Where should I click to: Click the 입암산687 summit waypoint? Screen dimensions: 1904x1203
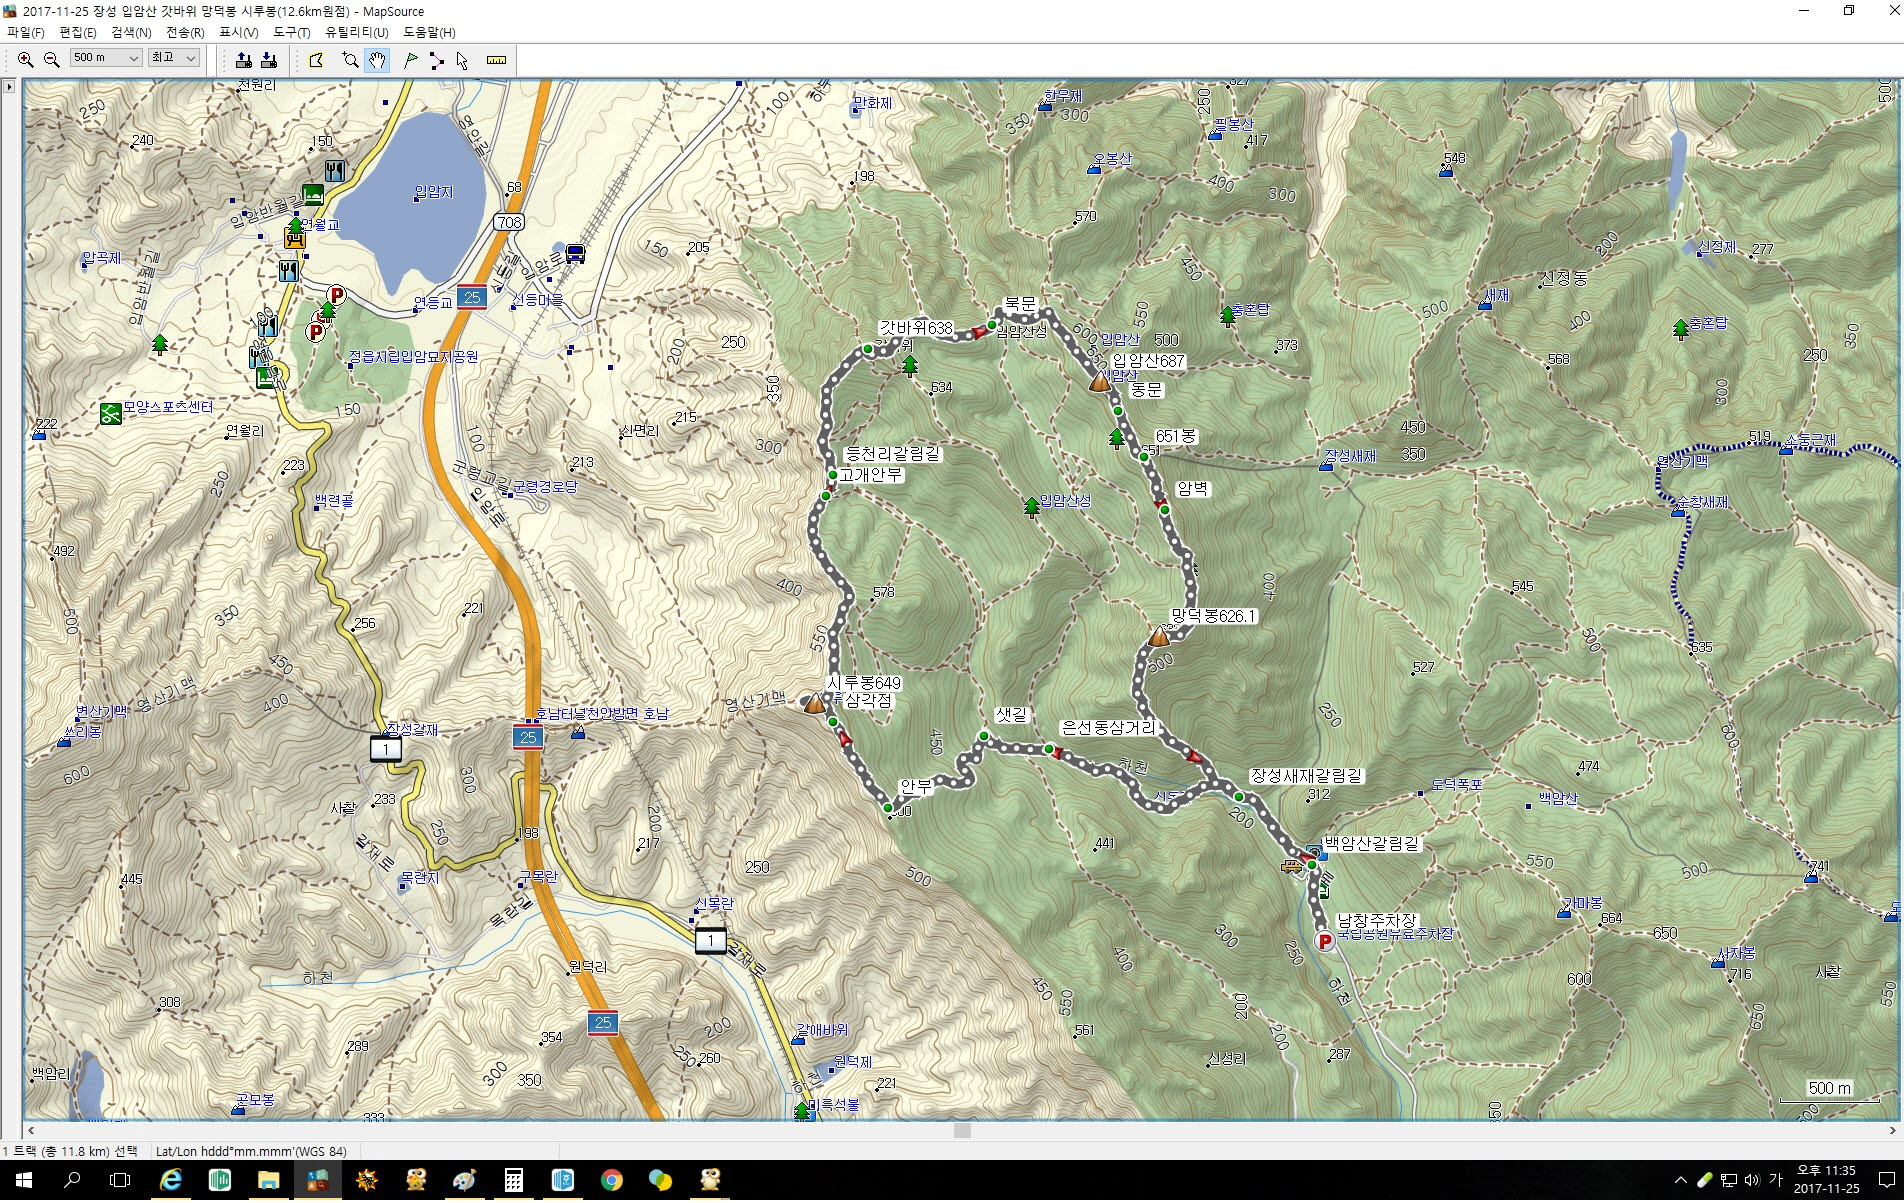(x=1099, y=381)
